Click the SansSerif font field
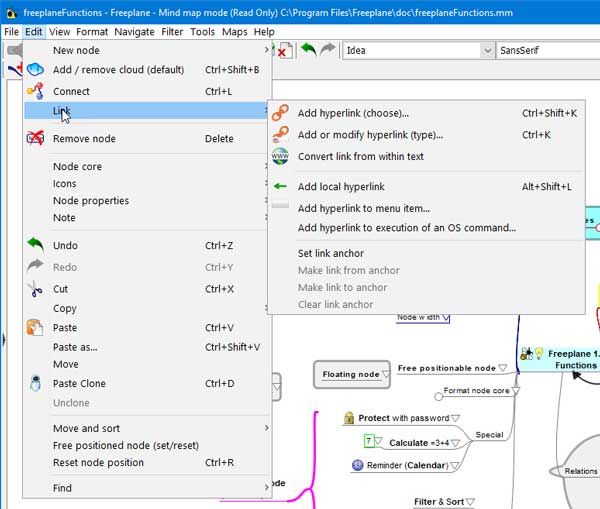This screenshot has width=600, height=509. point(548,51)
